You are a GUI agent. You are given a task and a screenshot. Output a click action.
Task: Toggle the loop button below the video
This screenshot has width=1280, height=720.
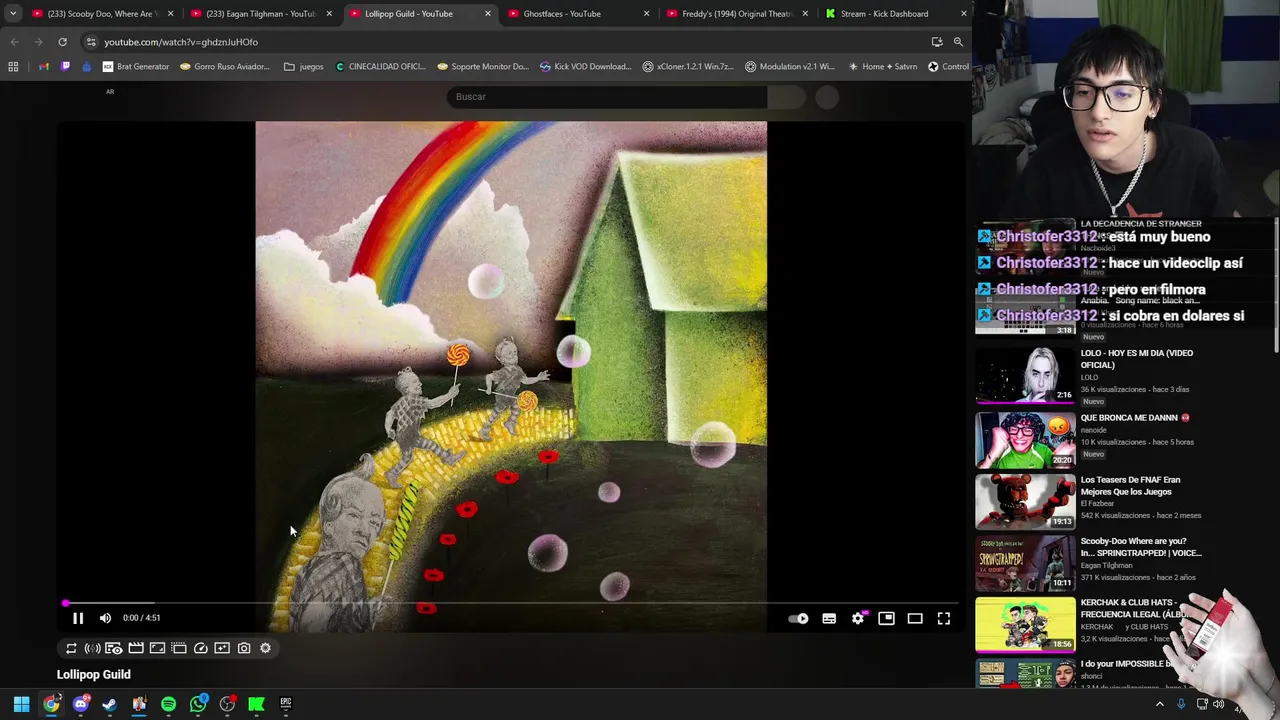click(x=71, y=648)
